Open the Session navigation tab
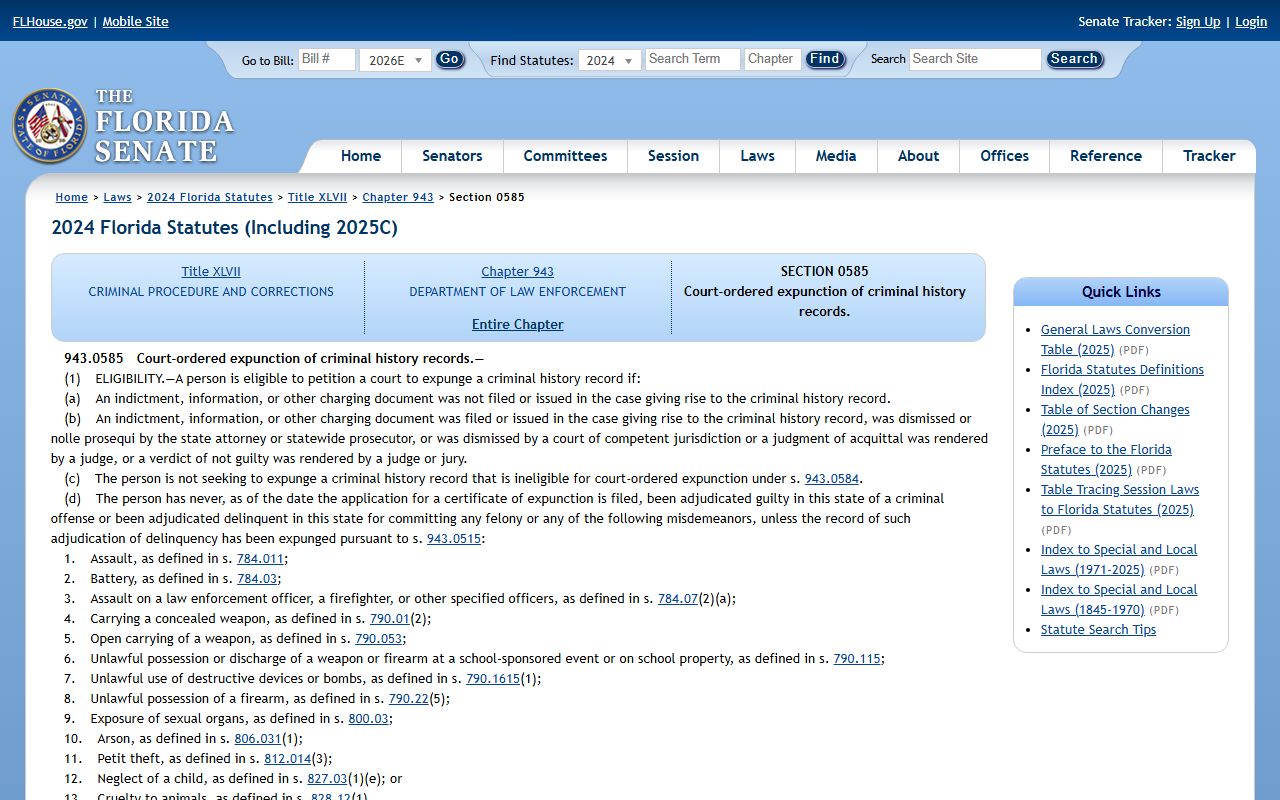The image size is (1280, 800). [673, 156]
